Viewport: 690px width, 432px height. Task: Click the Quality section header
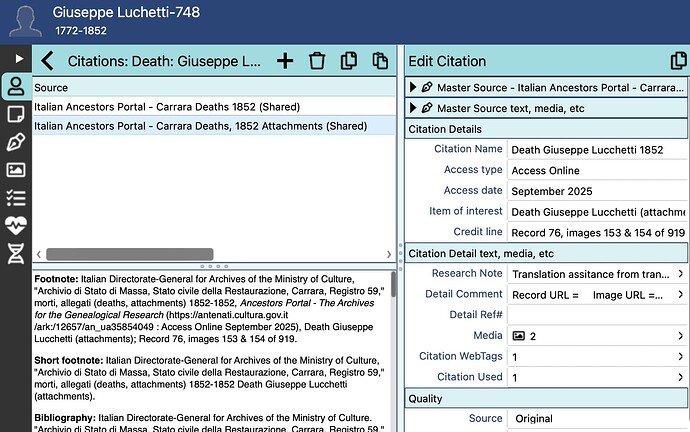click(546, 398)
